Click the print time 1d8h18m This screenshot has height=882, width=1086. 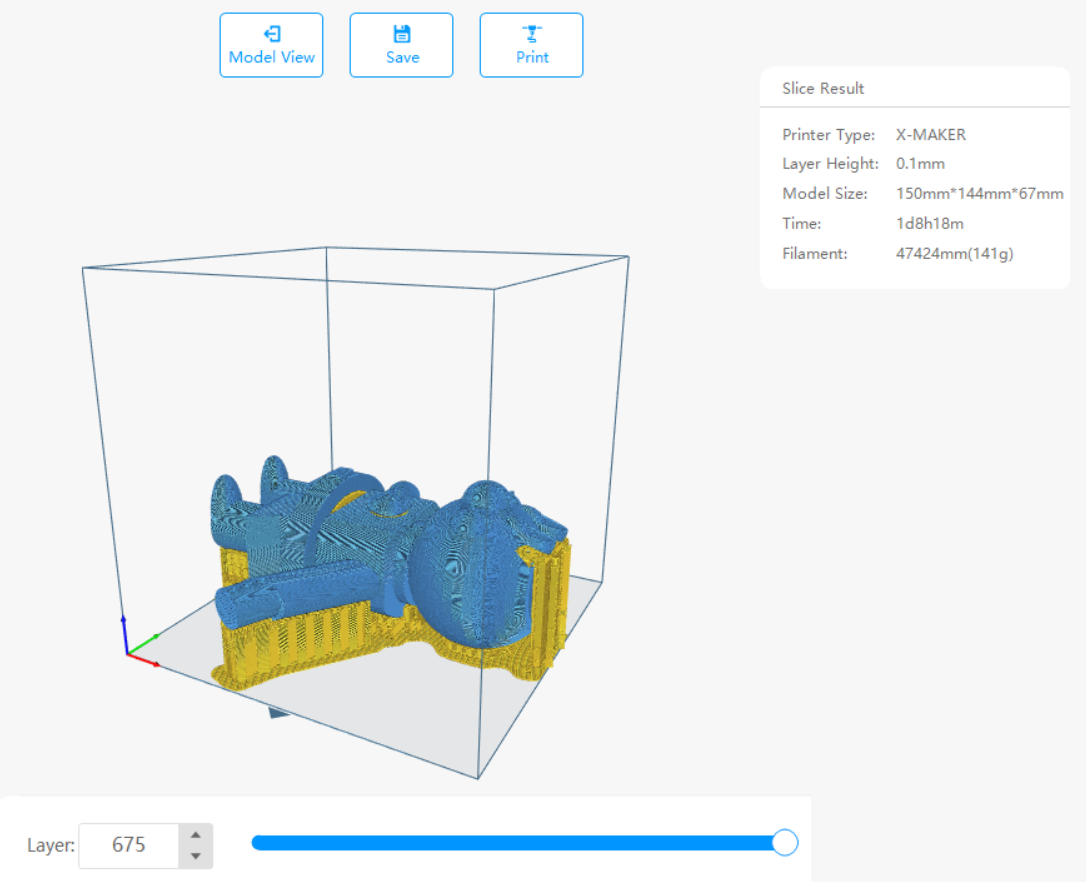929,224
